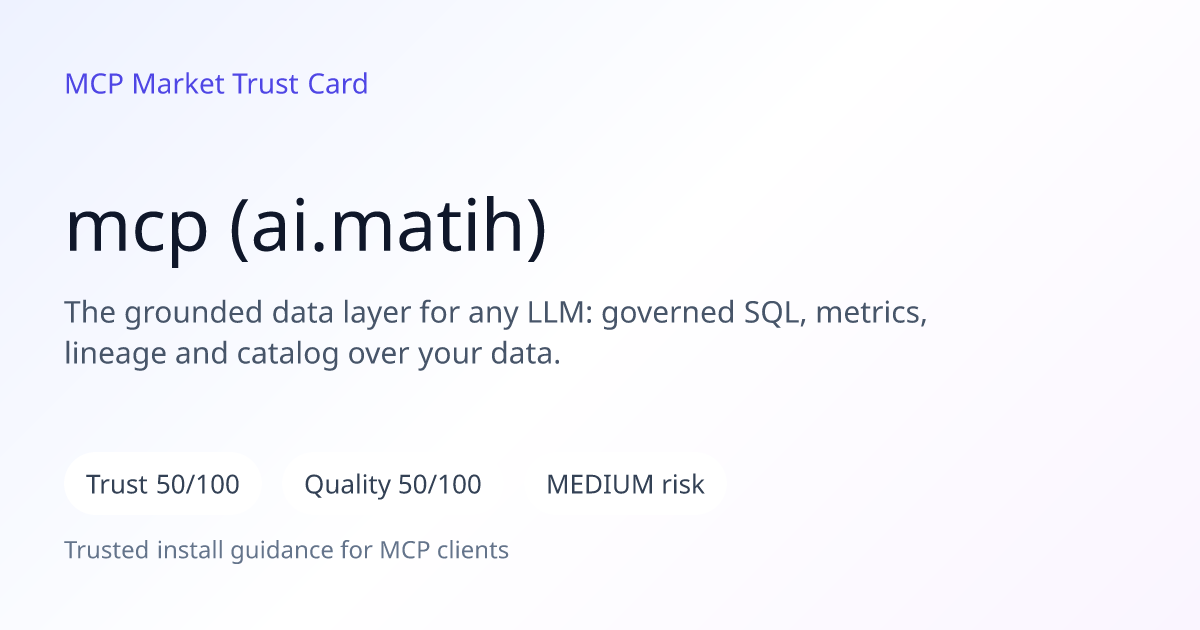Screen dimensions: 1200x630
Task: Open the Trust 50/100 badge
Action: click(x=163, y=485)
